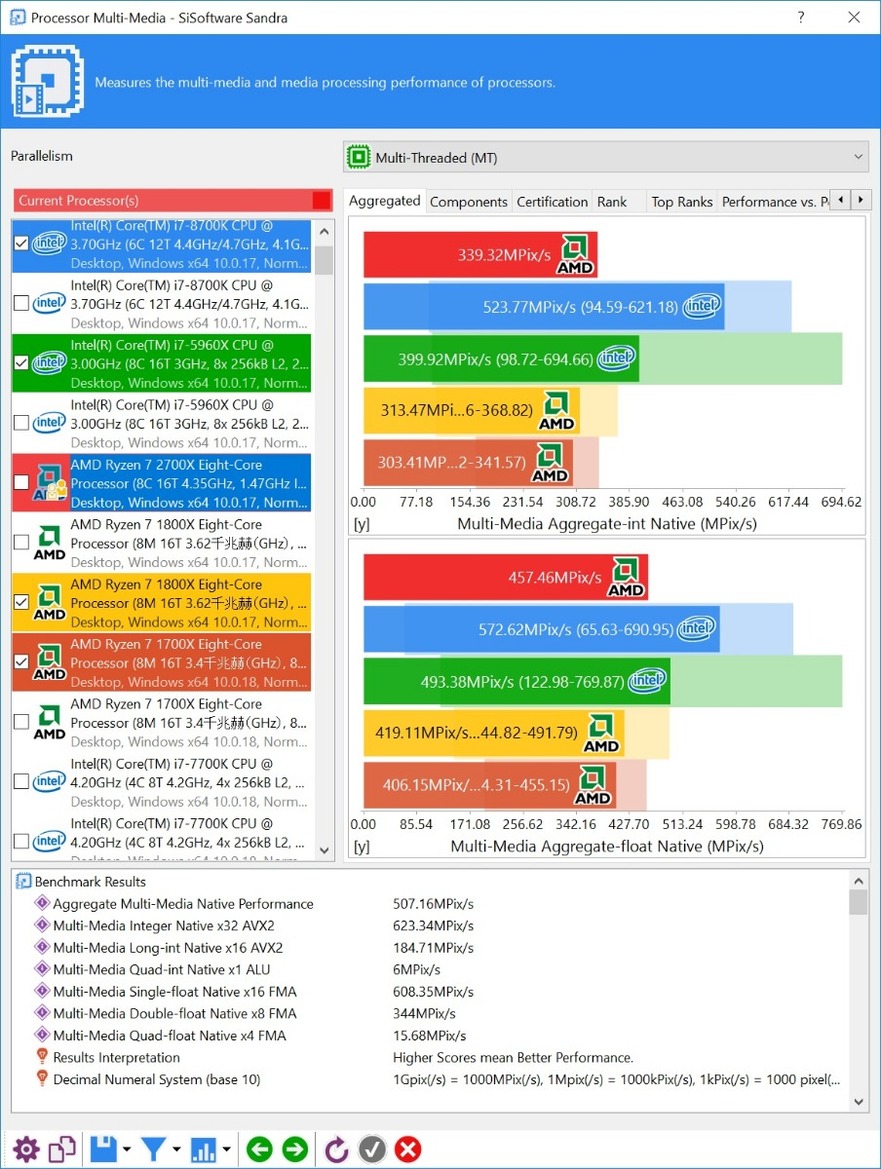Image resolution: width=881 pixels, height=1169 pixels.
Task: Click the Current Processor(s) header bar
Action: point(173,200)
